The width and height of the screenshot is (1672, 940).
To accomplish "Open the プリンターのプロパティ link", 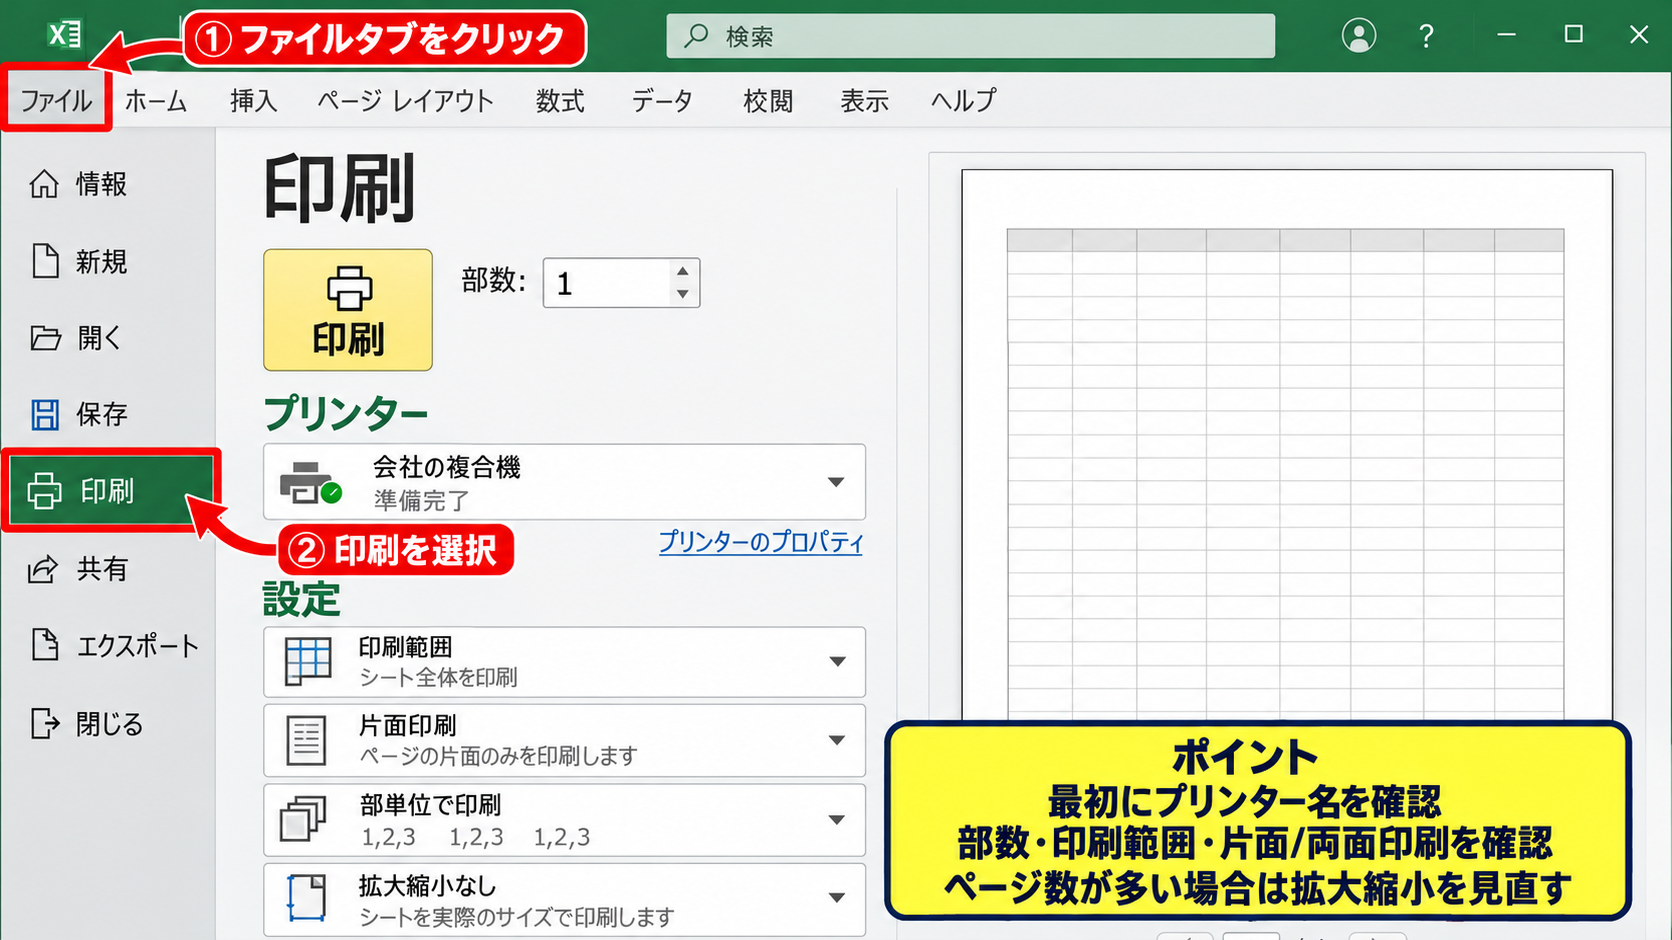I will point(760,542).
